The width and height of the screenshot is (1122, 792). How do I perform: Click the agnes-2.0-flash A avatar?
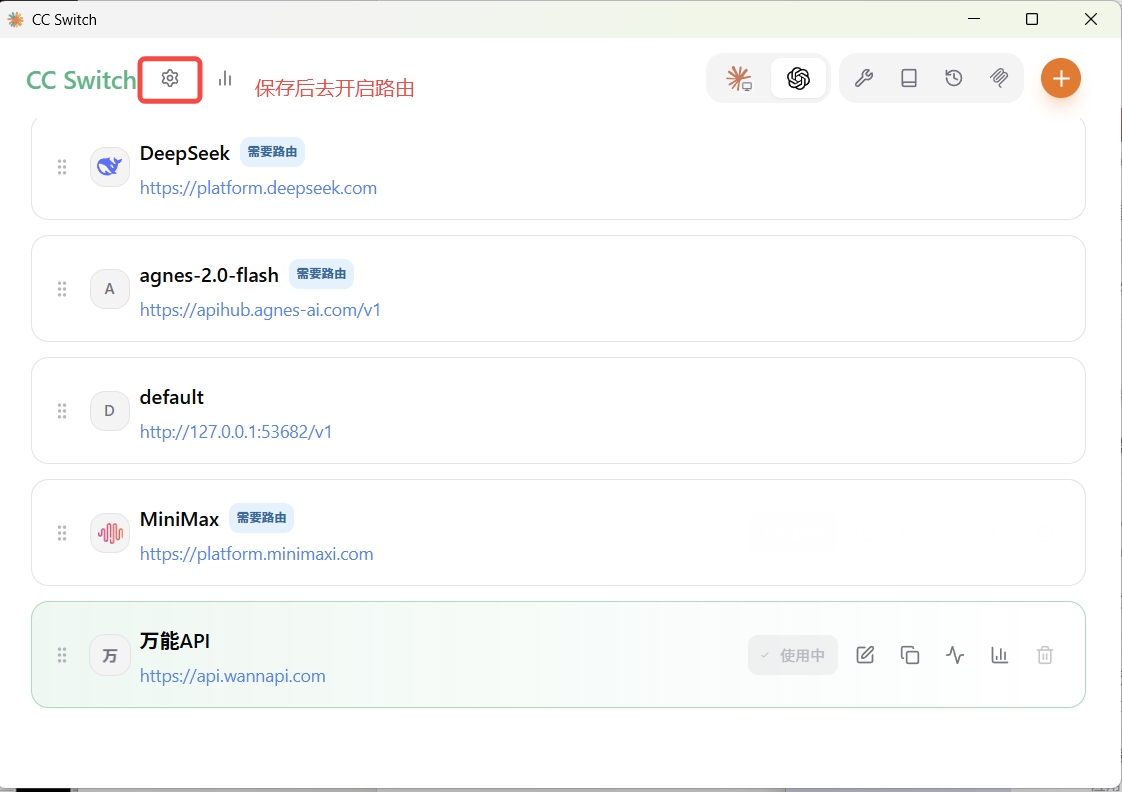click(109, 289)
